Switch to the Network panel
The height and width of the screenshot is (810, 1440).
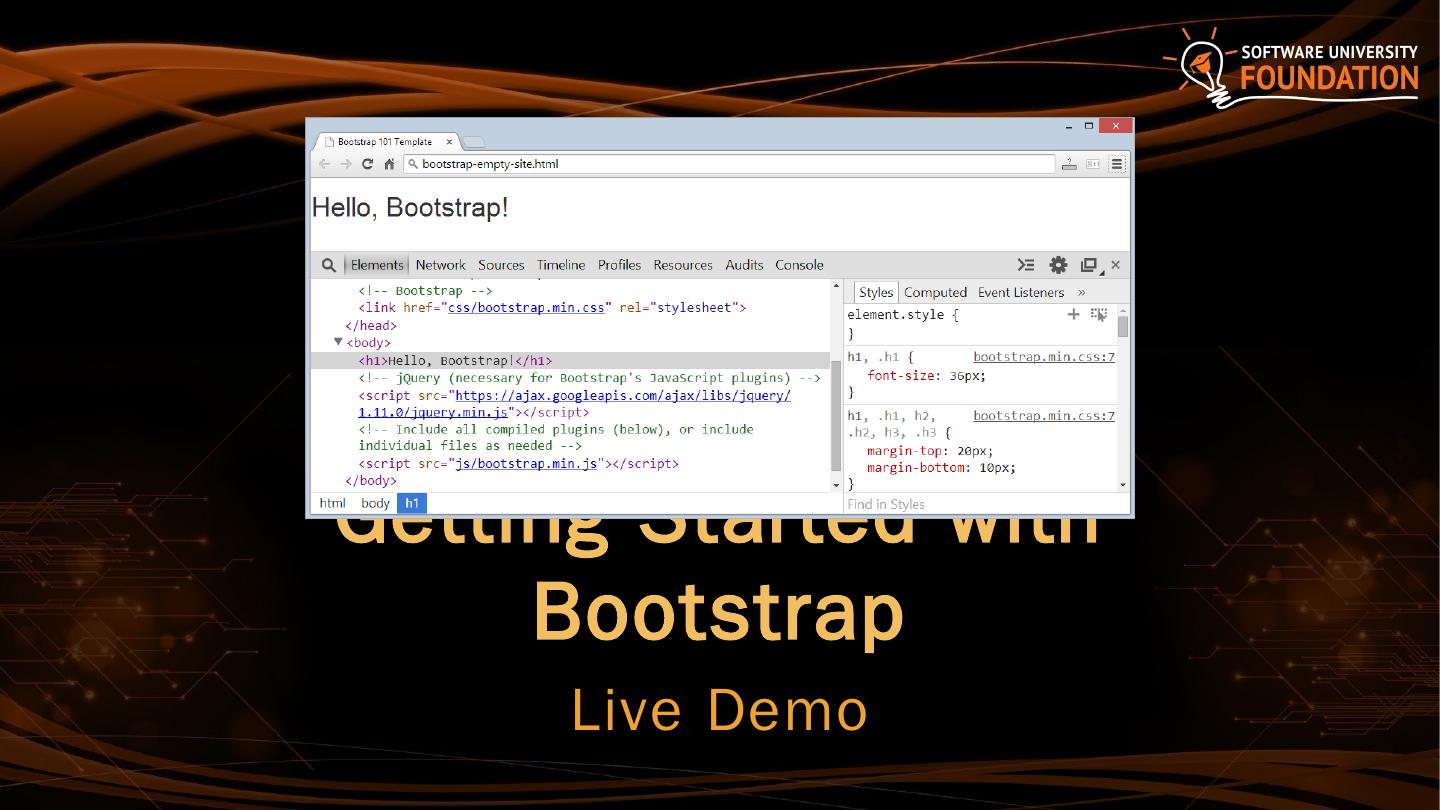click(440, 265)
